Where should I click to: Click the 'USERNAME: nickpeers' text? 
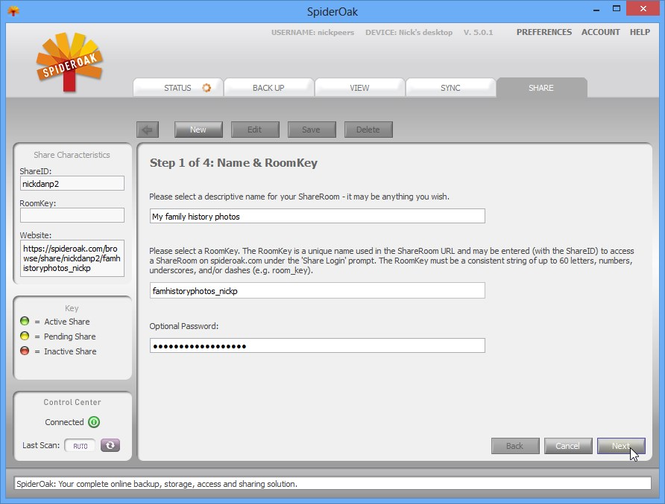[x=313, y=32]
